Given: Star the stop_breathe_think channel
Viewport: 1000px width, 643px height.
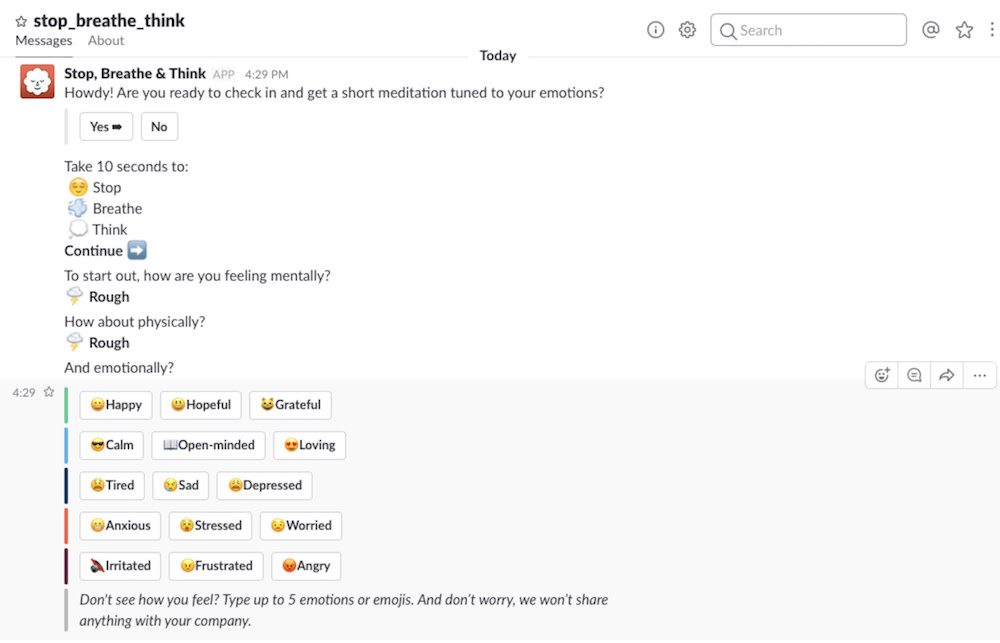Looking at the screenshot, I should [x=21, y=21].
